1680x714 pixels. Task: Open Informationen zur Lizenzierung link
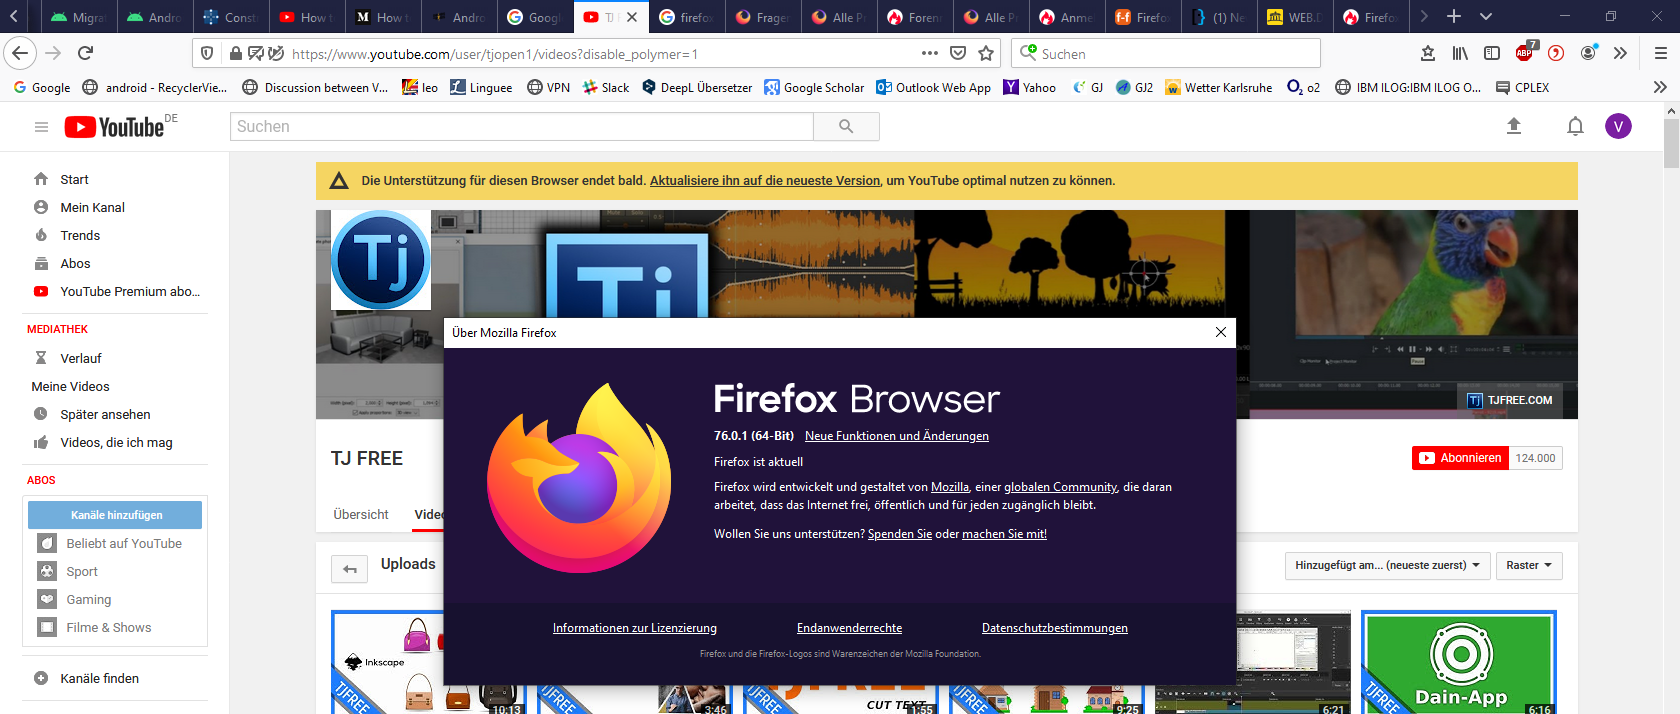pos(635,628)
